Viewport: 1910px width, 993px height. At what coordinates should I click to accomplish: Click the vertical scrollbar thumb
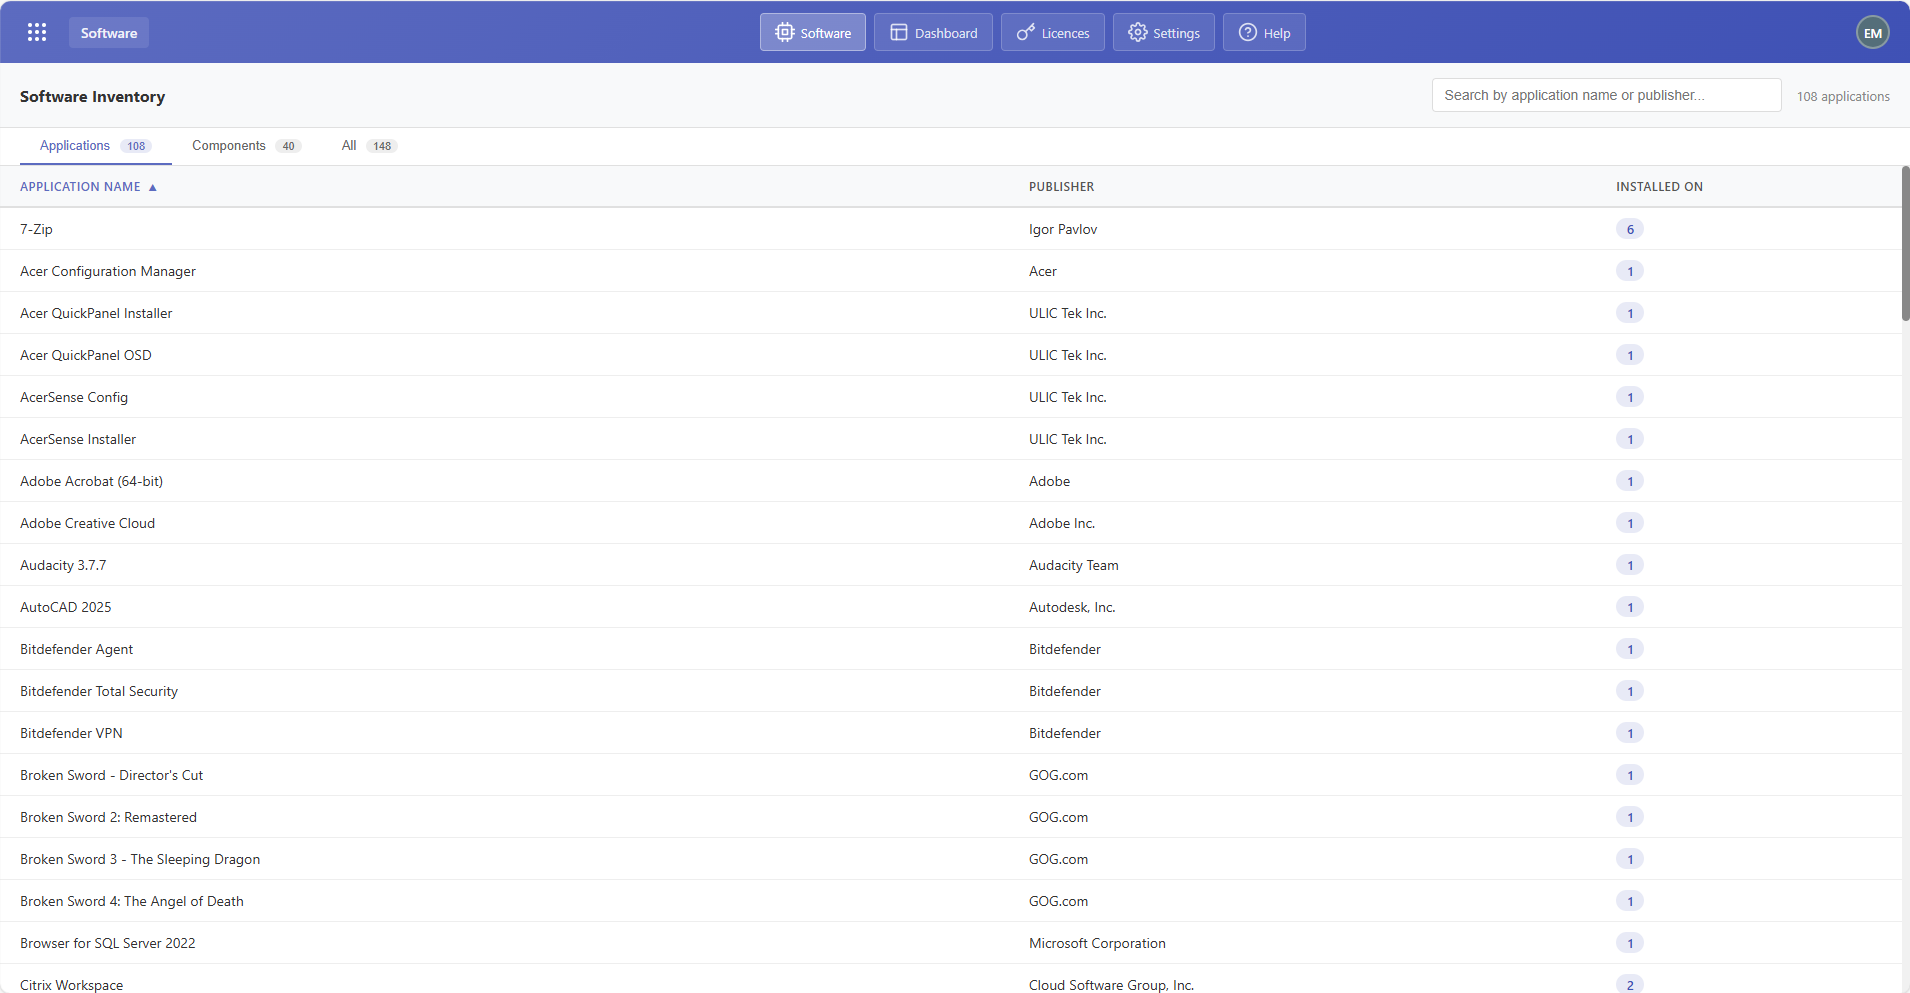click(x=1905, y=244)
